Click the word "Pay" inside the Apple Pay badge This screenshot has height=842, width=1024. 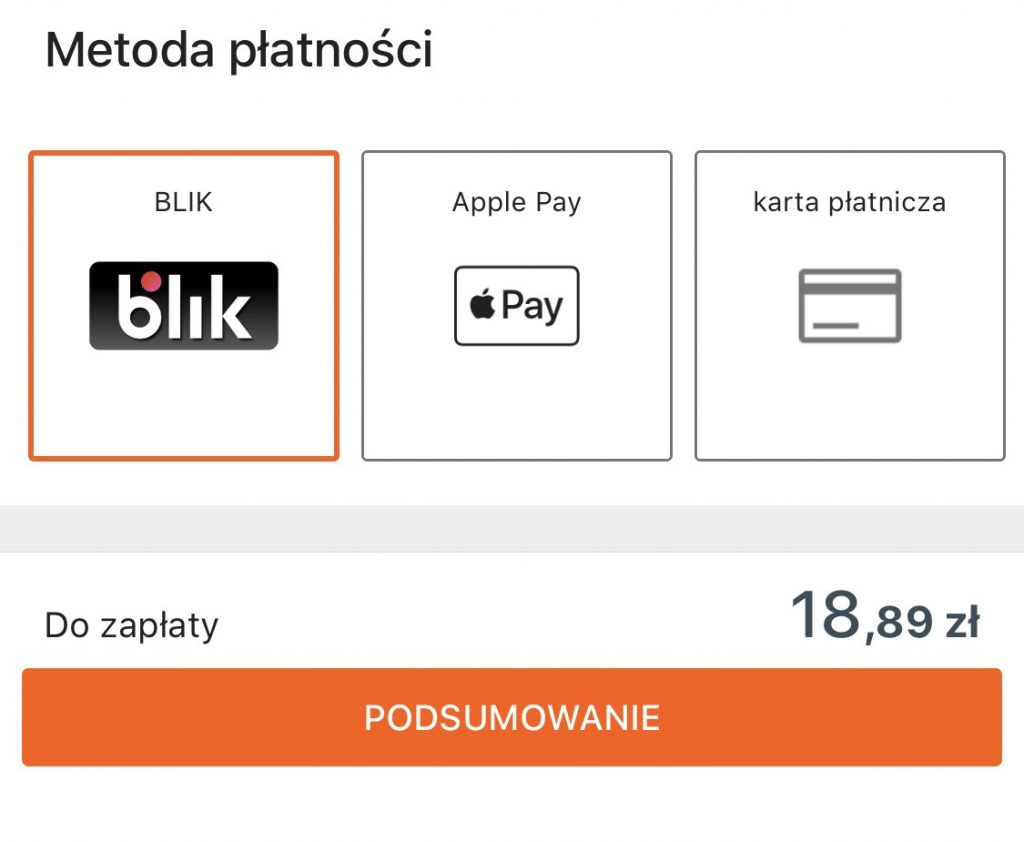(533, 307)
